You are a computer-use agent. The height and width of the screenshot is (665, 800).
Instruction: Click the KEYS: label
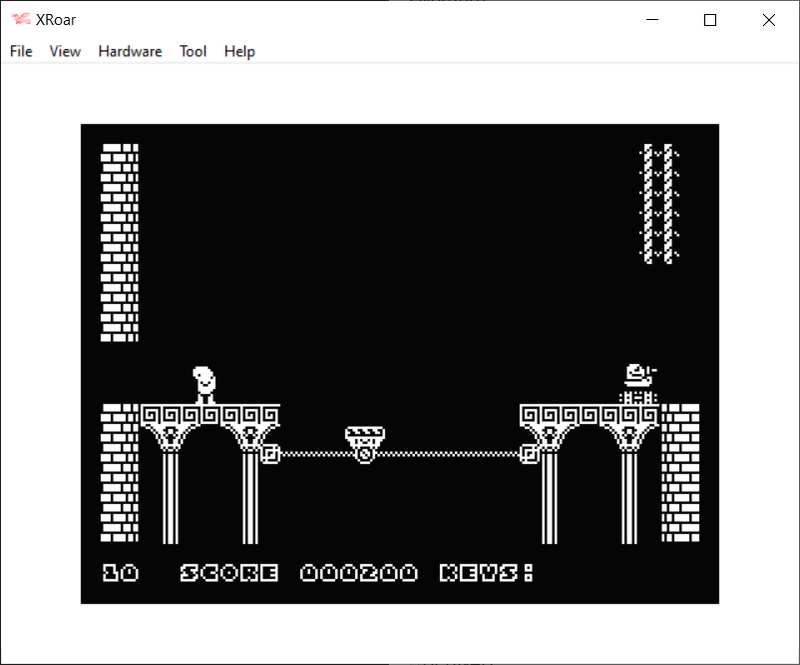[x=487, y=573]
